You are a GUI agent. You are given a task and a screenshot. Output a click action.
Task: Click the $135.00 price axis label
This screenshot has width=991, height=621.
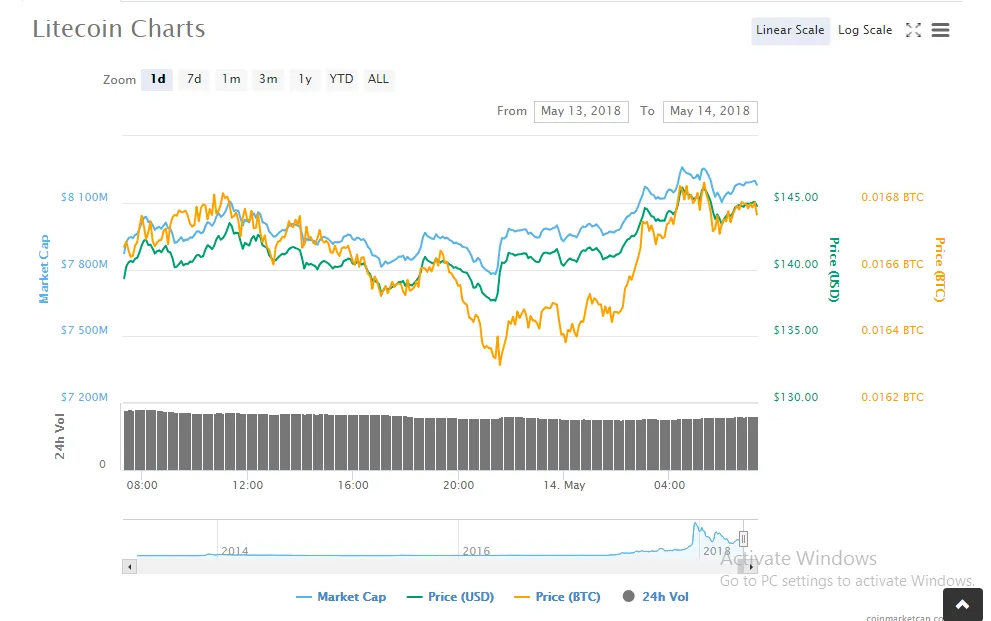click(x=796, y=330)
